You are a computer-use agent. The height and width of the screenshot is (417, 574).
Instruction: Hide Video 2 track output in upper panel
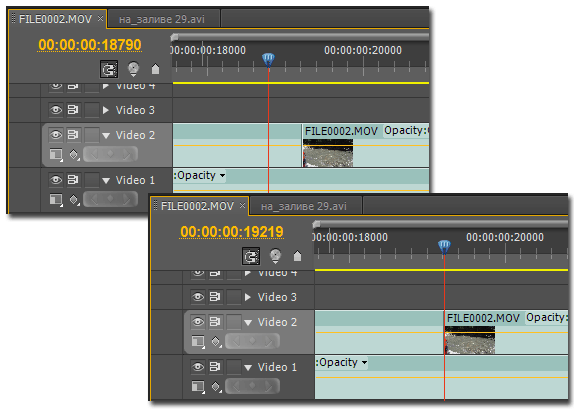coord(56,135)
